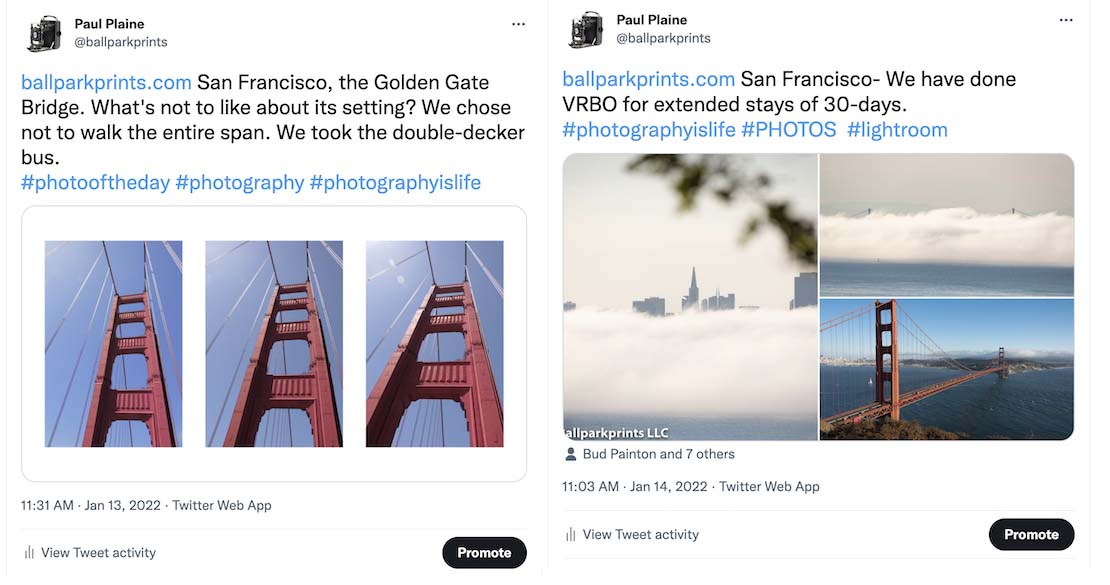Click the #photography hashtag in the left tweet

coord(239,182)
